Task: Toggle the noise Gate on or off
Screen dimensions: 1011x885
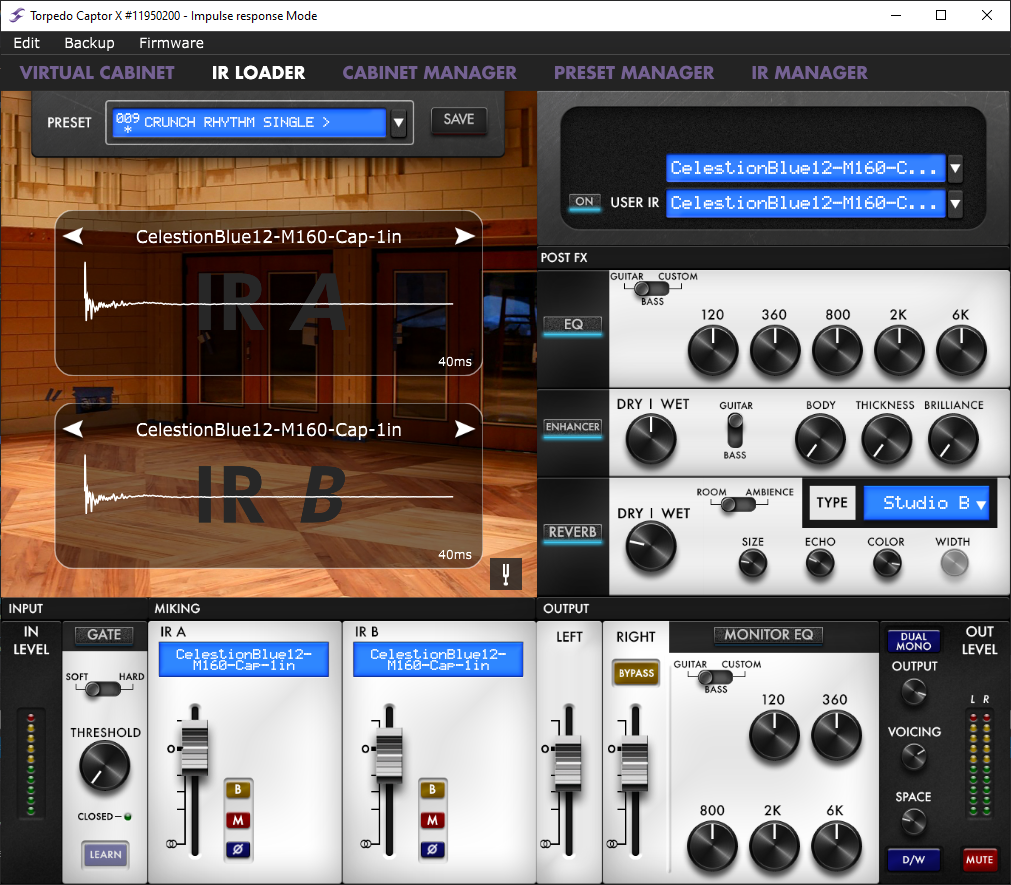Action: point(104,635)
